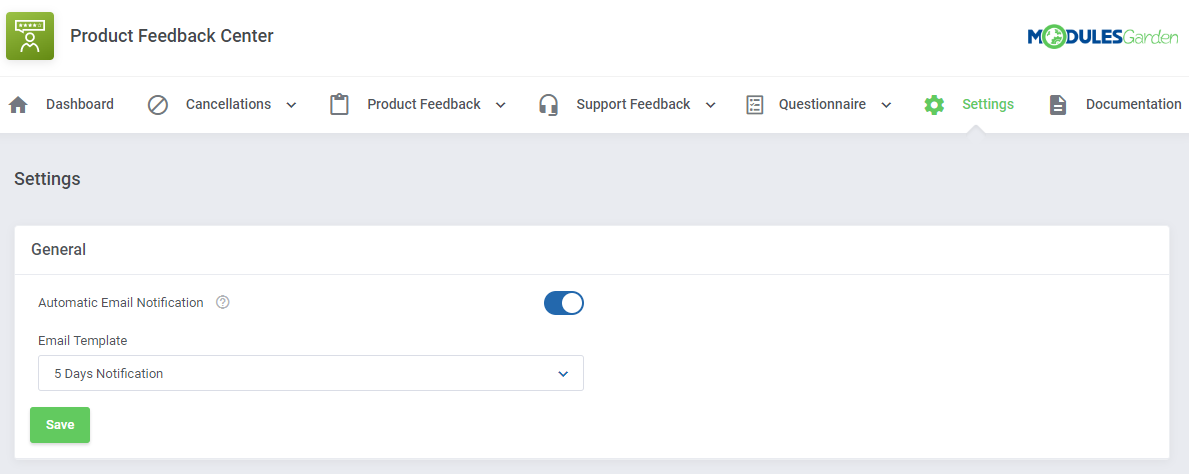The width and height of the screenshot is (1189, 474).
Task: Click the Automatic Email Notification label
Action: 121,302
